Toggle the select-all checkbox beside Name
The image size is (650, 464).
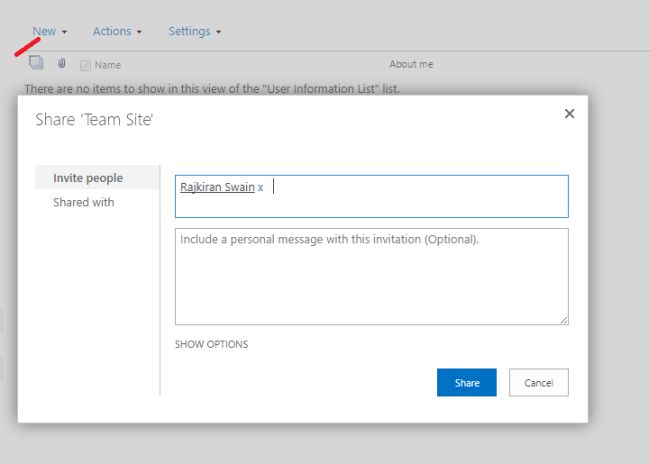tap(85, 65)
